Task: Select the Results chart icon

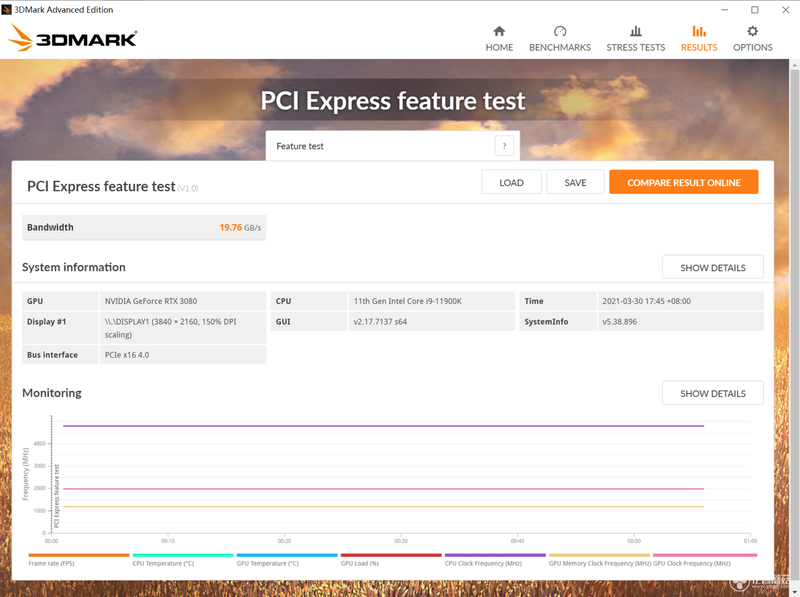Action: [699, 31]
